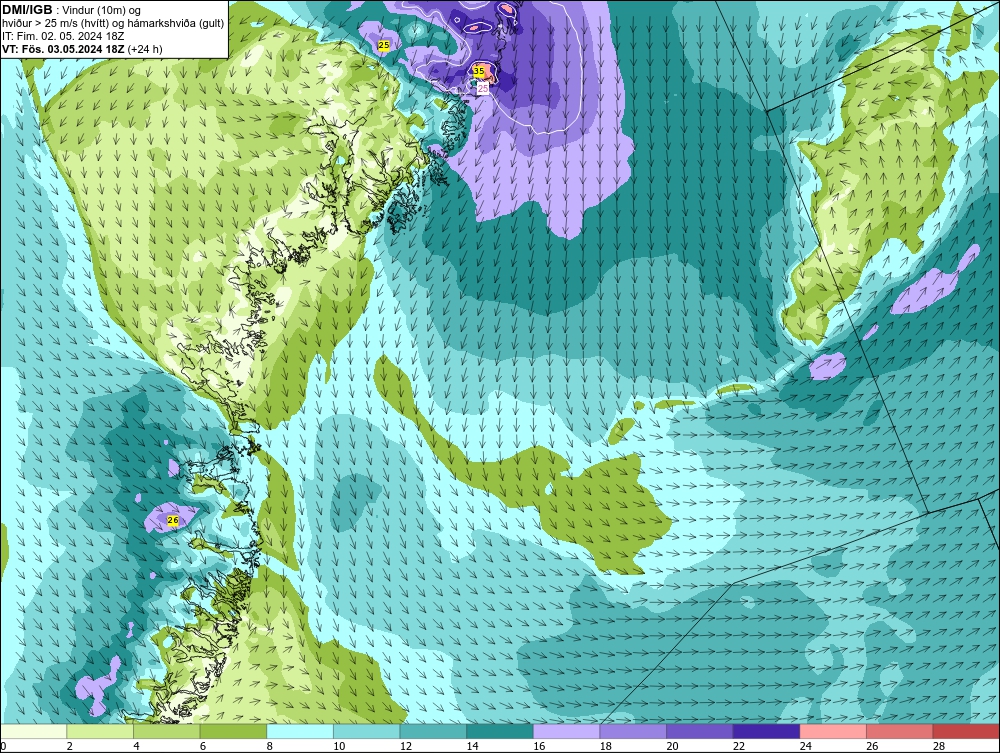Viewport: 1000px width, 753px height.
Task: Click the white 25 gust label
Action: pyautogui.click(x=483, y=87)
